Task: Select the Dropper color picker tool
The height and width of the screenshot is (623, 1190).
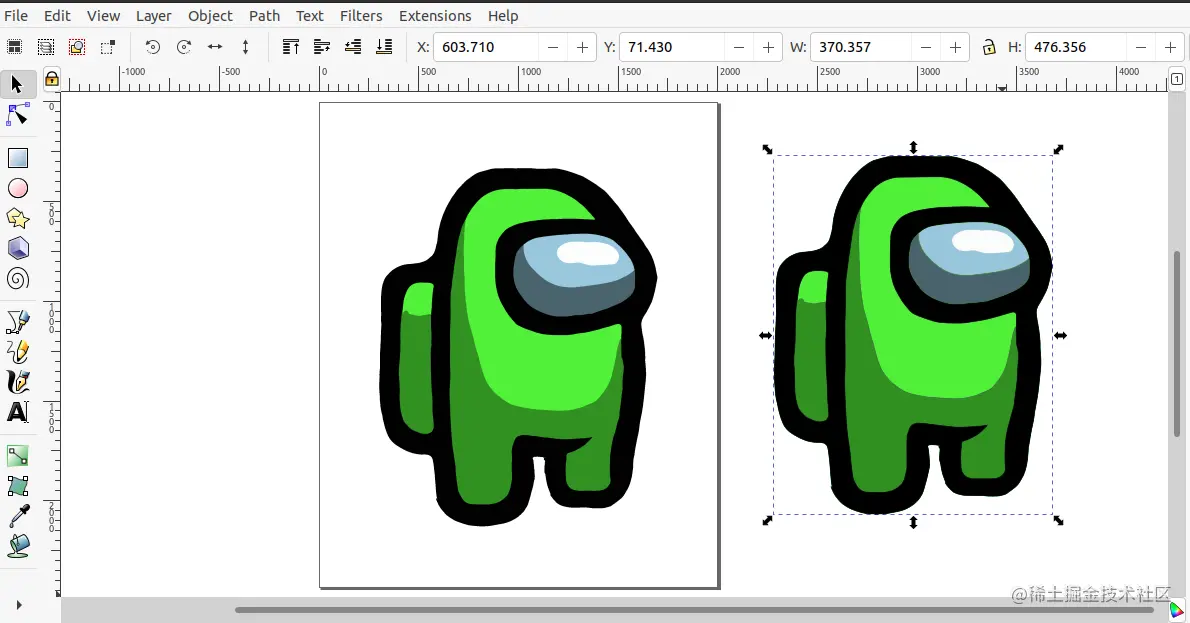Action: tap(18, 516)
